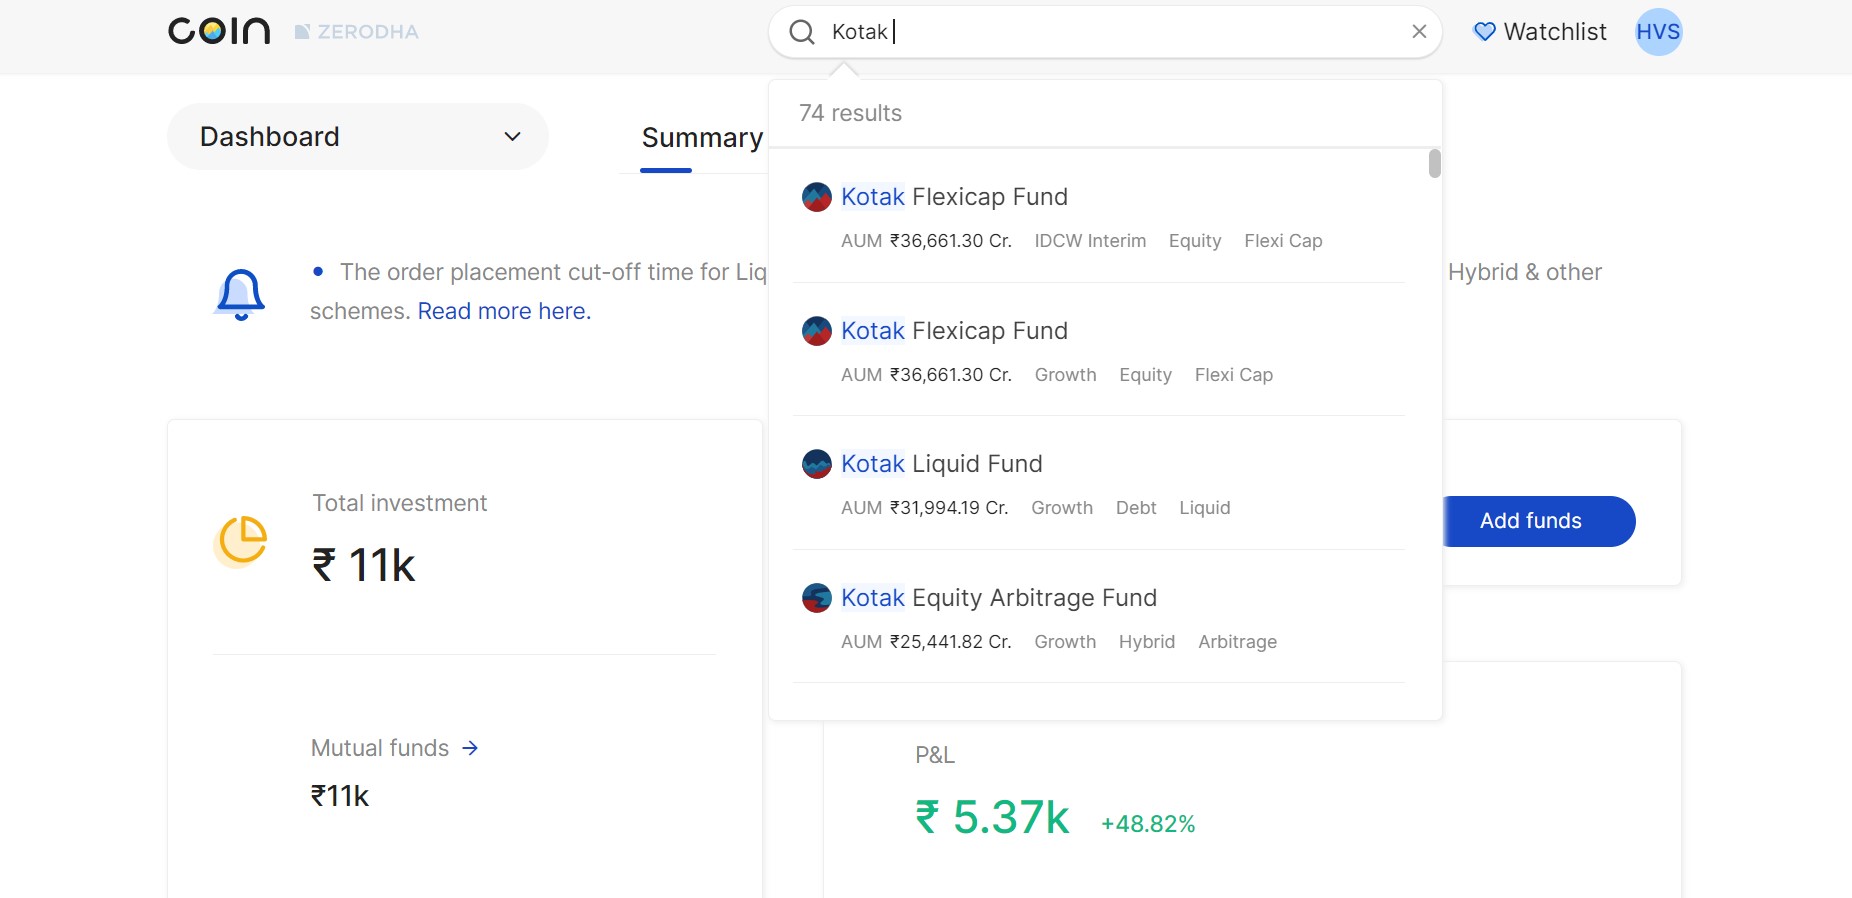Click the search magnifier icon

point(802,32)
